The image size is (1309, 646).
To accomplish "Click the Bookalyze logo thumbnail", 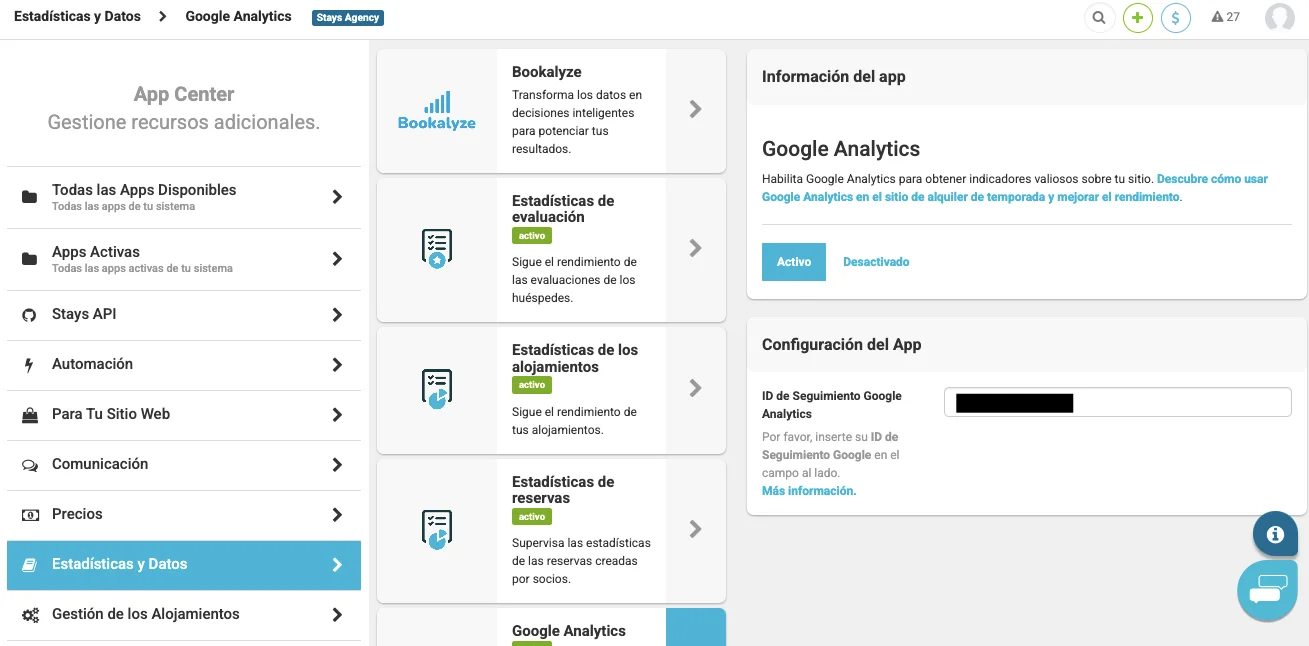I will [437, 111].
